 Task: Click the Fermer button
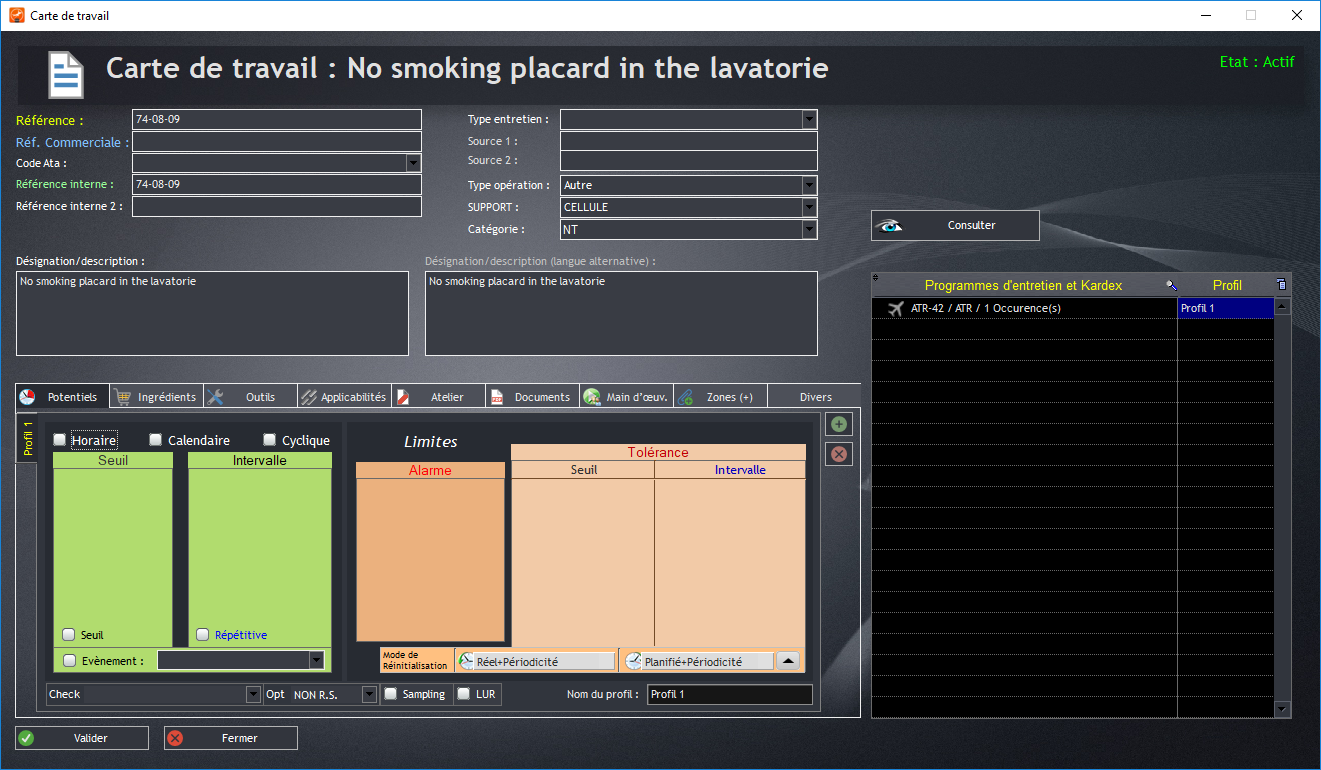(x=231, y=738)
